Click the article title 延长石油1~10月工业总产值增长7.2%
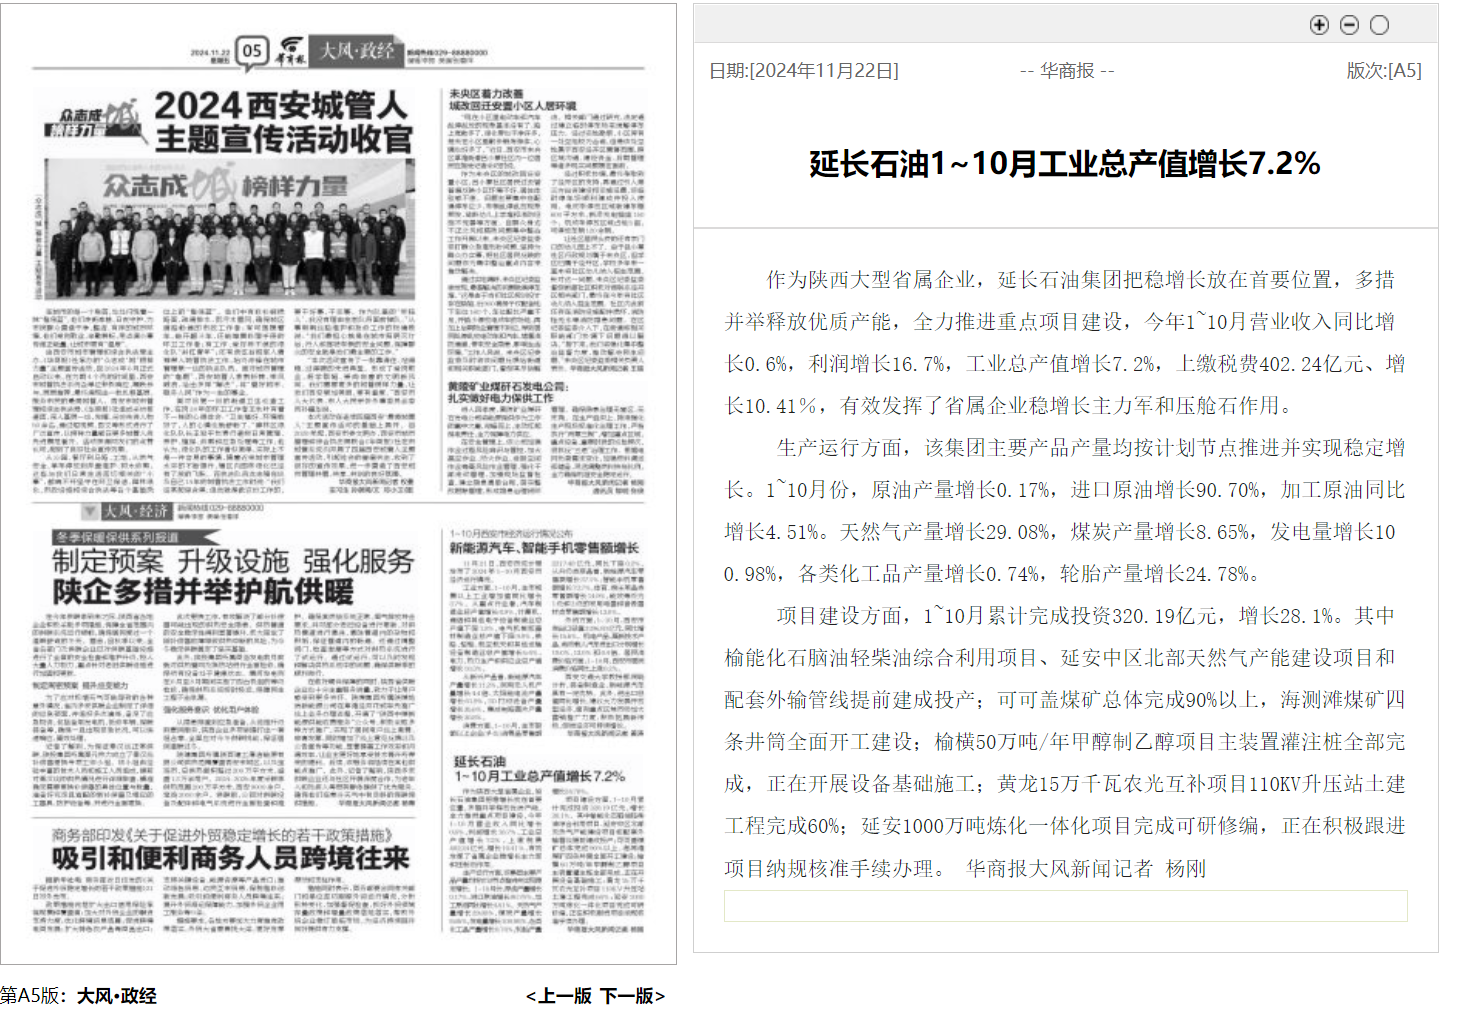 (1065, 164)
